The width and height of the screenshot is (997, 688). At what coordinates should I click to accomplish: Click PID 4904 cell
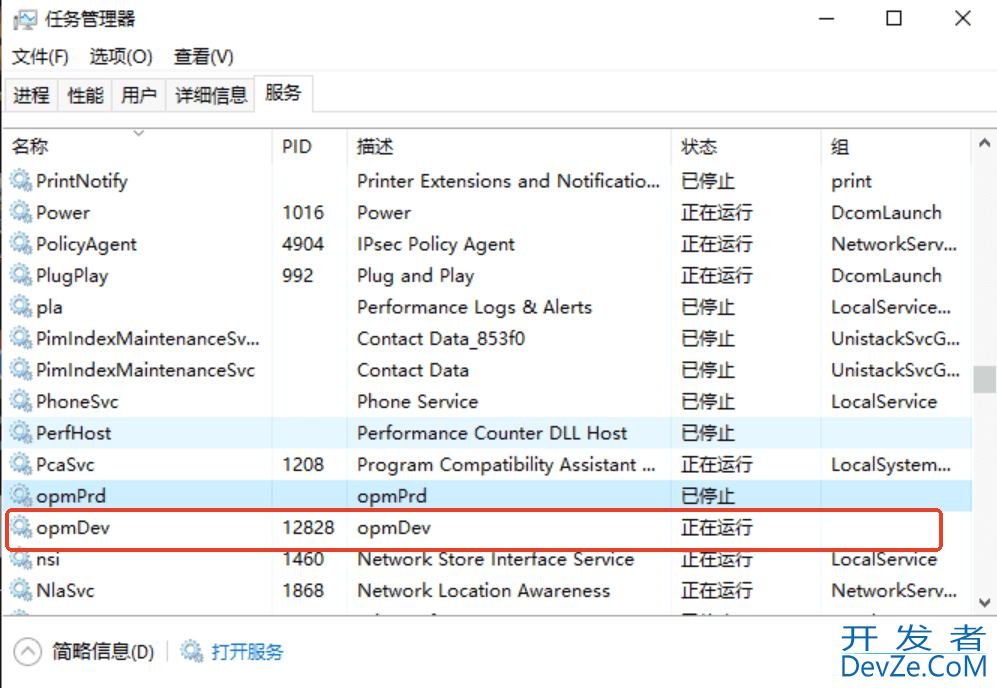click(303, 244)
